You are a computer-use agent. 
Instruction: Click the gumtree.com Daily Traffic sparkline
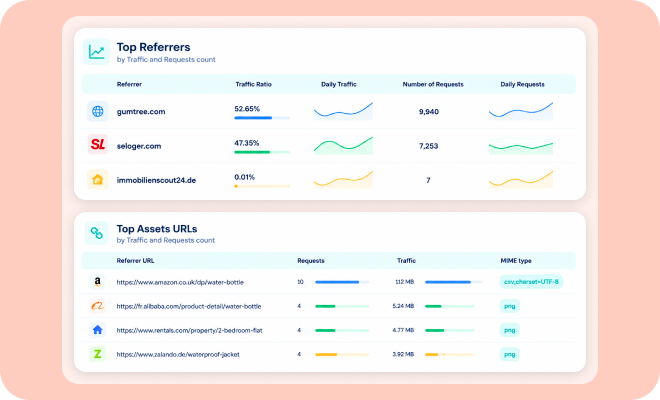click(x=343, y=111)
